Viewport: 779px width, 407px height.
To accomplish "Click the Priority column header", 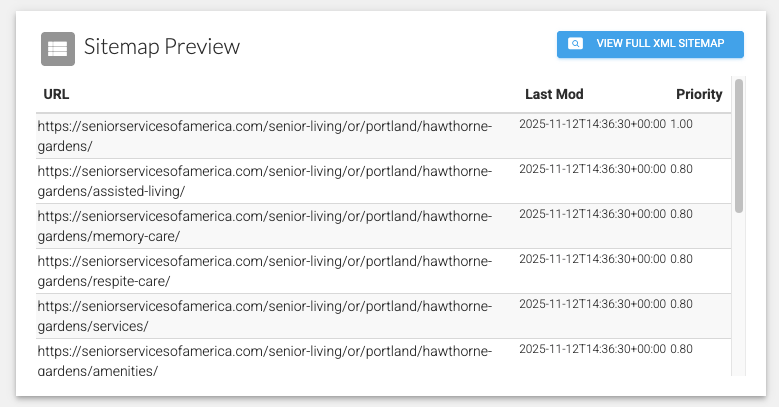I will click(699, 94).
